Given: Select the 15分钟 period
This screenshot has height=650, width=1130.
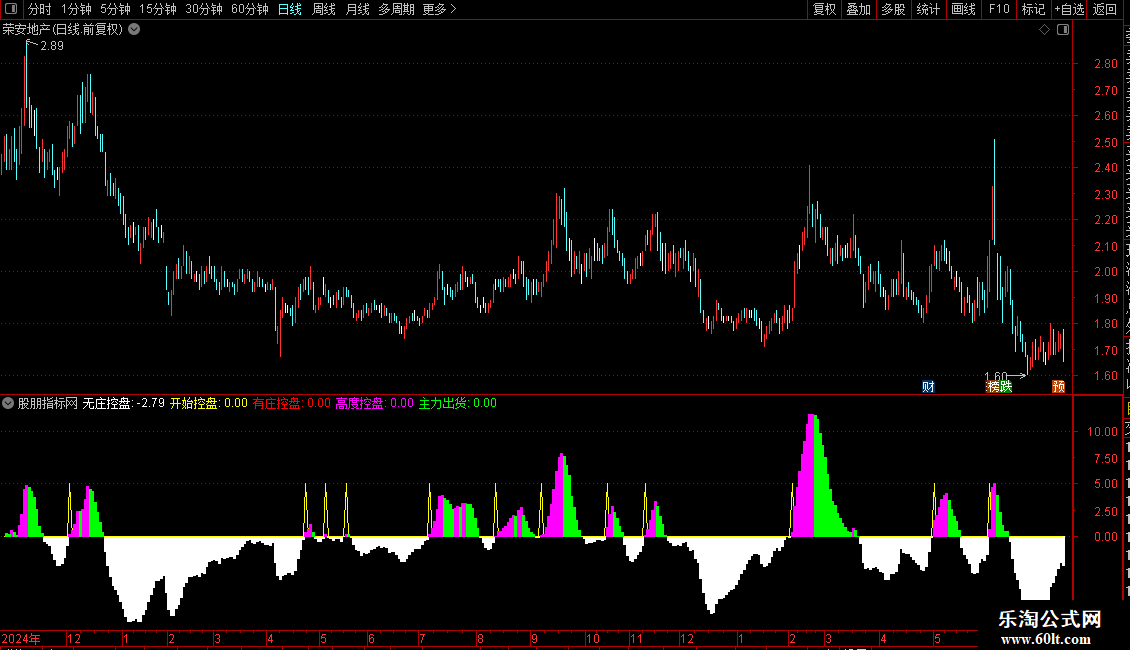Looking at the screenshot, I should tap(157, 9).
